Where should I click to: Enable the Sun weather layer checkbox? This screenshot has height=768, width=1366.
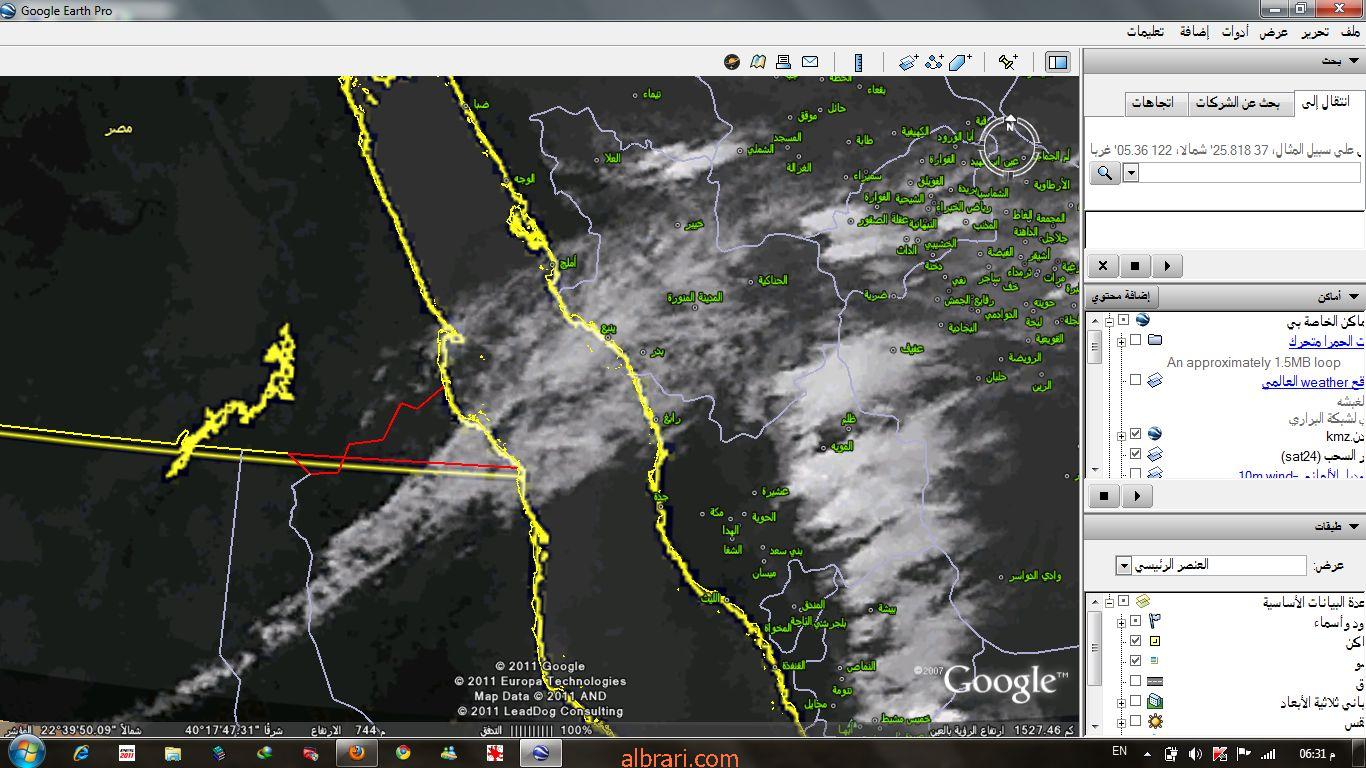1135,721
